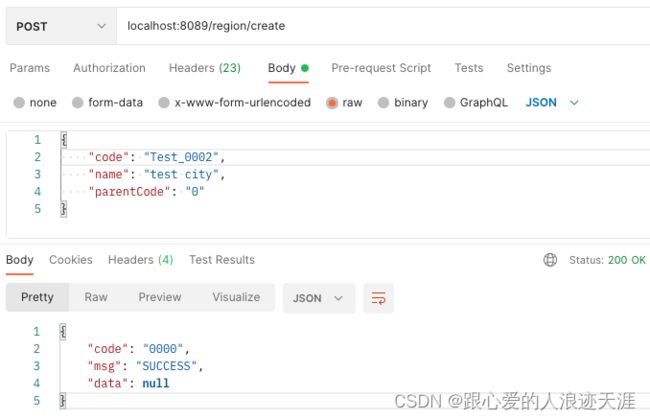This screenshot has width=650, height=420.
Task: Select the none body type radio
Action: [19, 102]
